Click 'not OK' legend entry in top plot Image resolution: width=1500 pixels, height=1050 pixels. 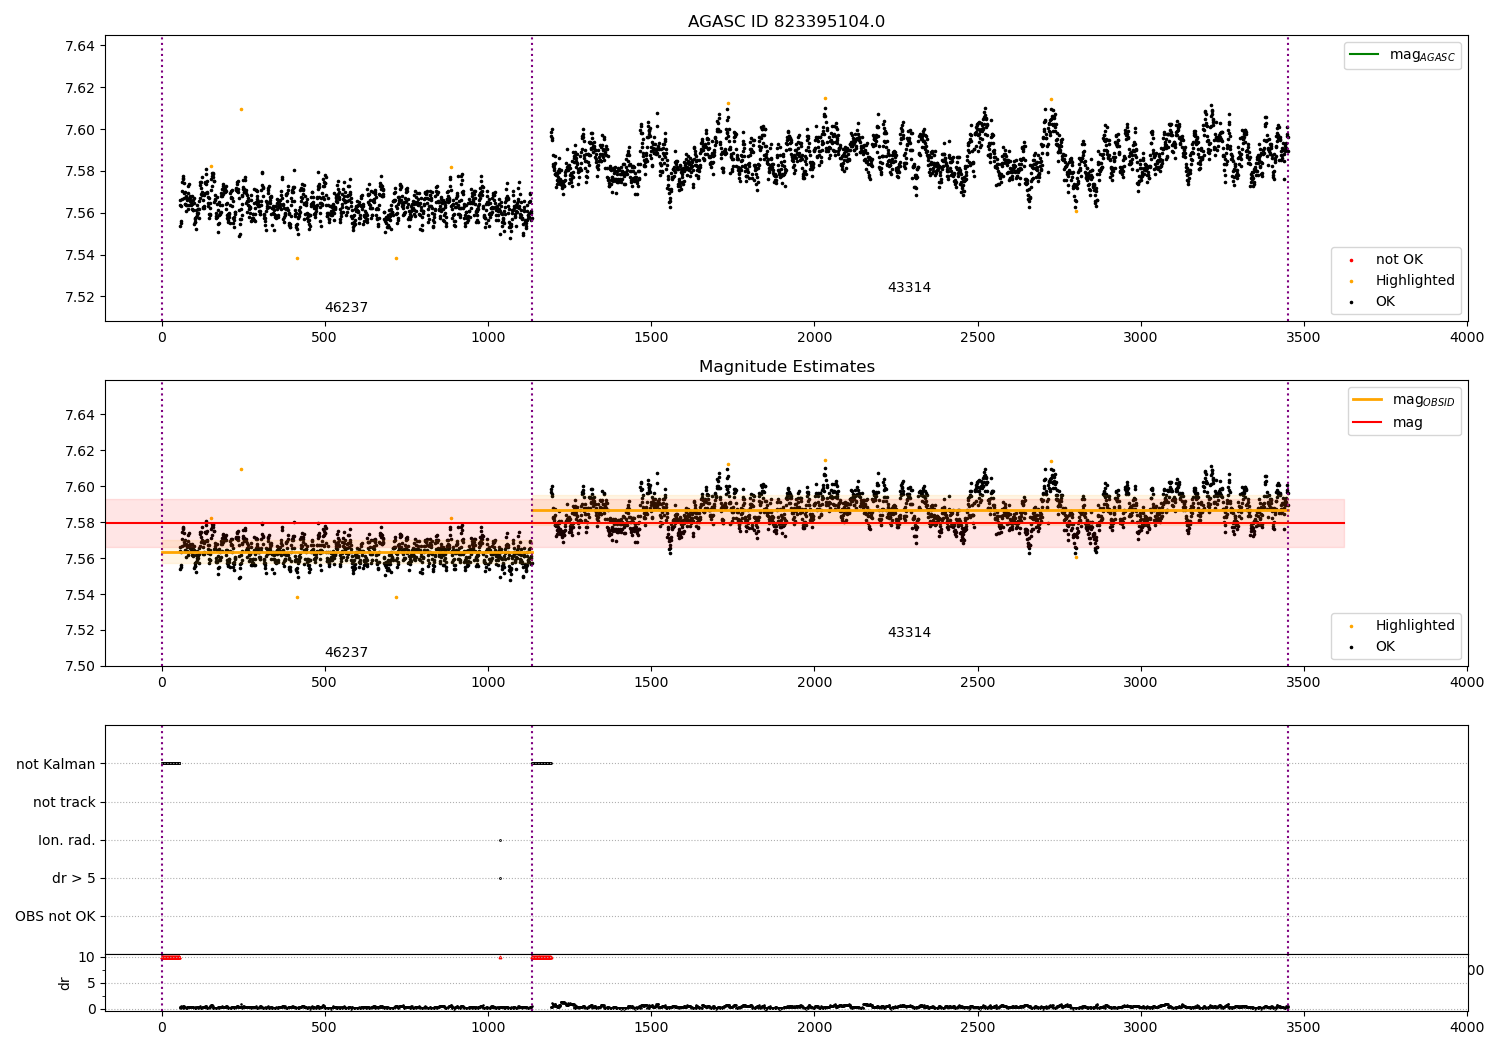tap(1386, 260)
